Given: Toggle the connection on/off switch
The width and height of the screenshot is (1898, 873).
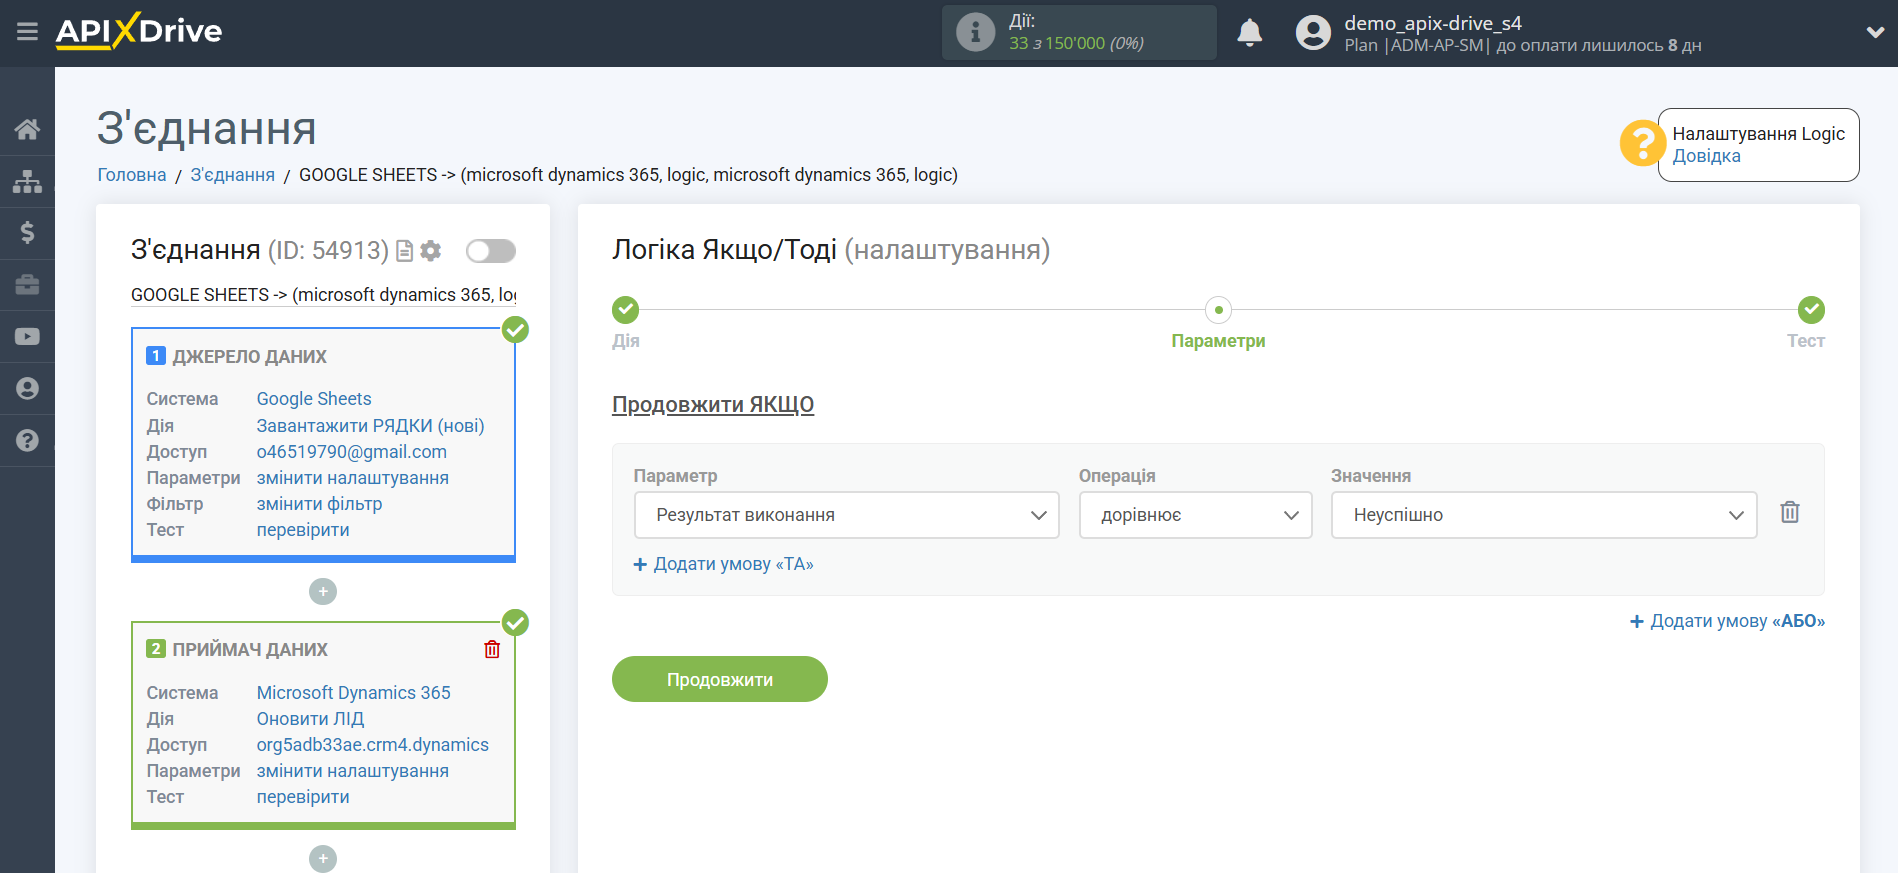Looking at the screenshot, I should [x=491, y=251].
